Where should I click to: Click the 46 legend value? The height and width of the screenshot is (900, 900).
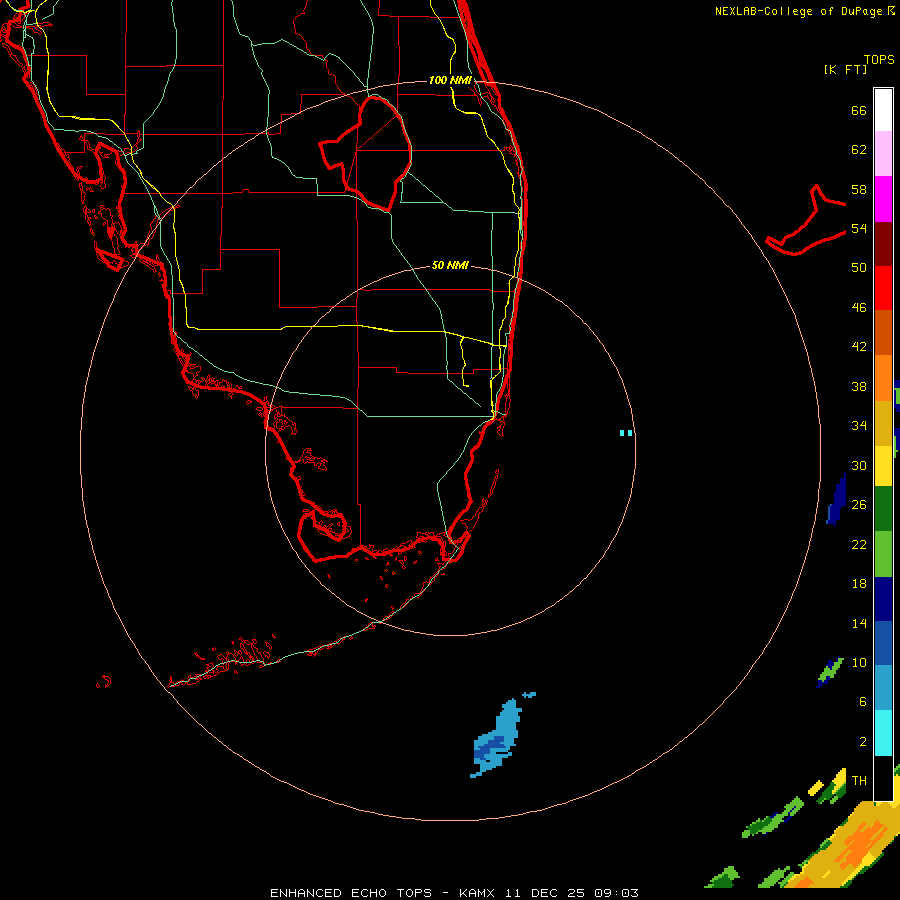[x=859, y=307]
